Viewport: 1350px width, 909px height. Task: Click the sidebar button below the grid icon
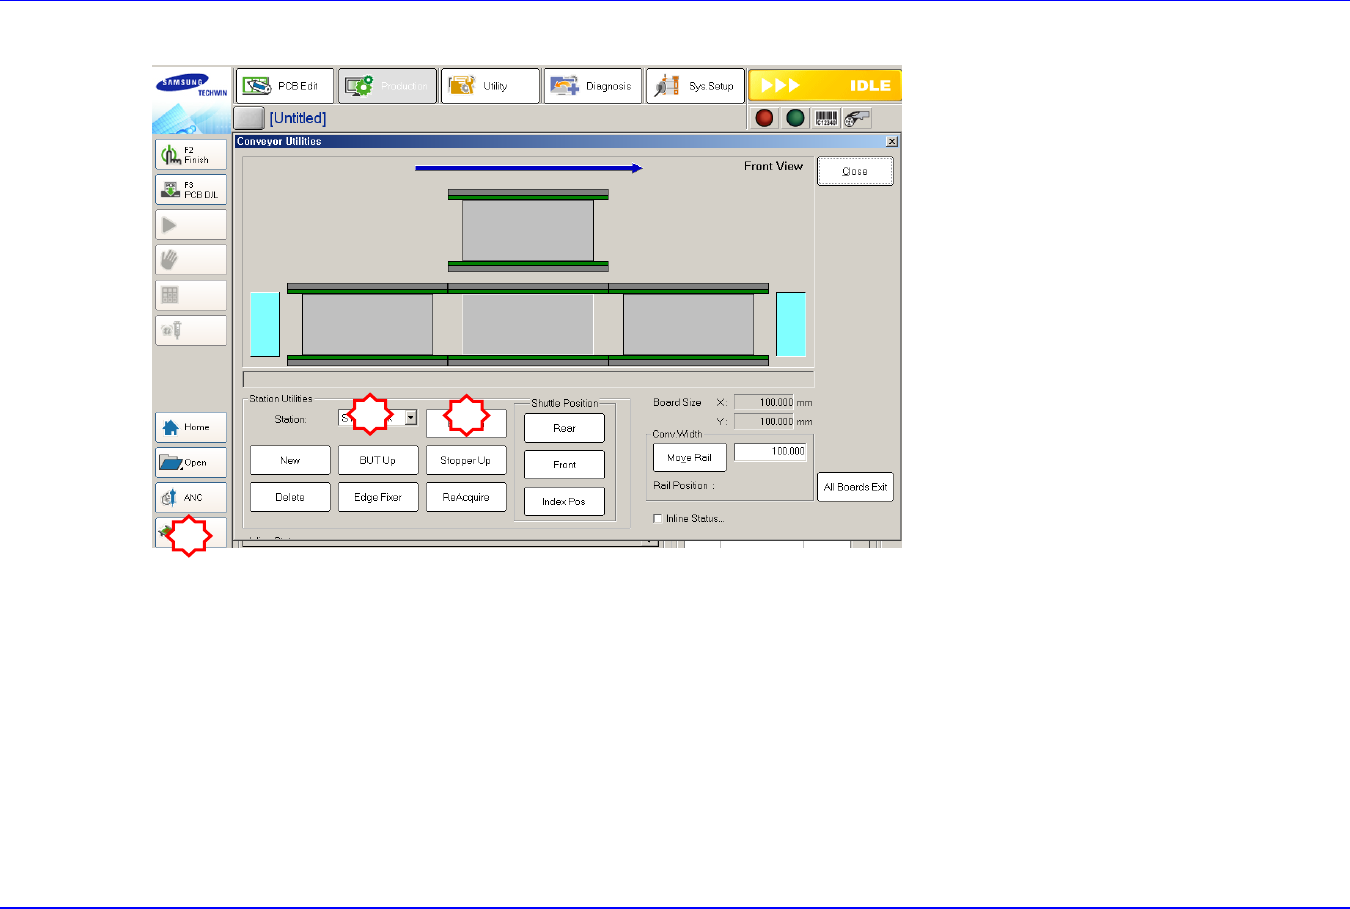click(191, 330)
